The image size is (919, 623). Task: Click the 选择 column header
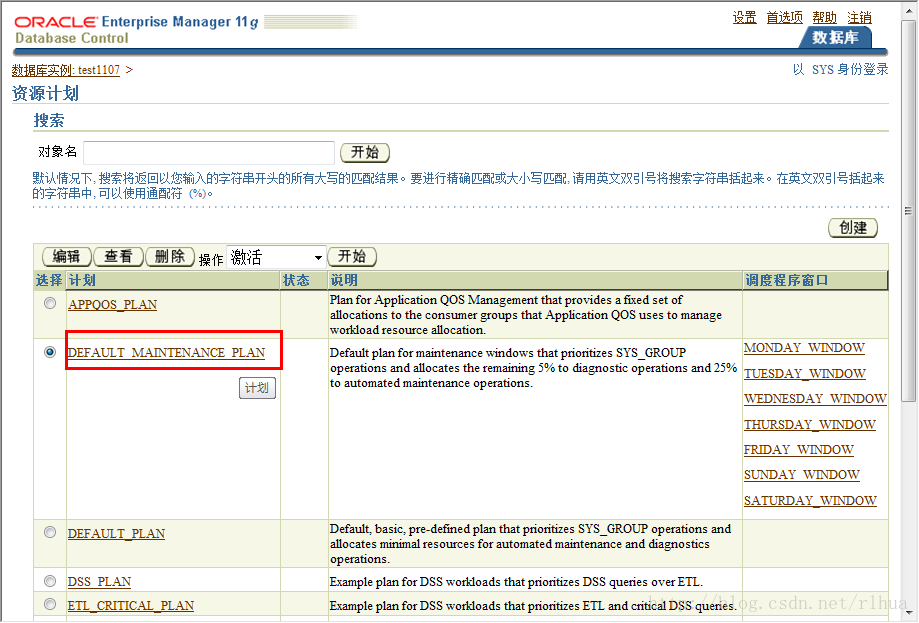click(x=49, y=280)
